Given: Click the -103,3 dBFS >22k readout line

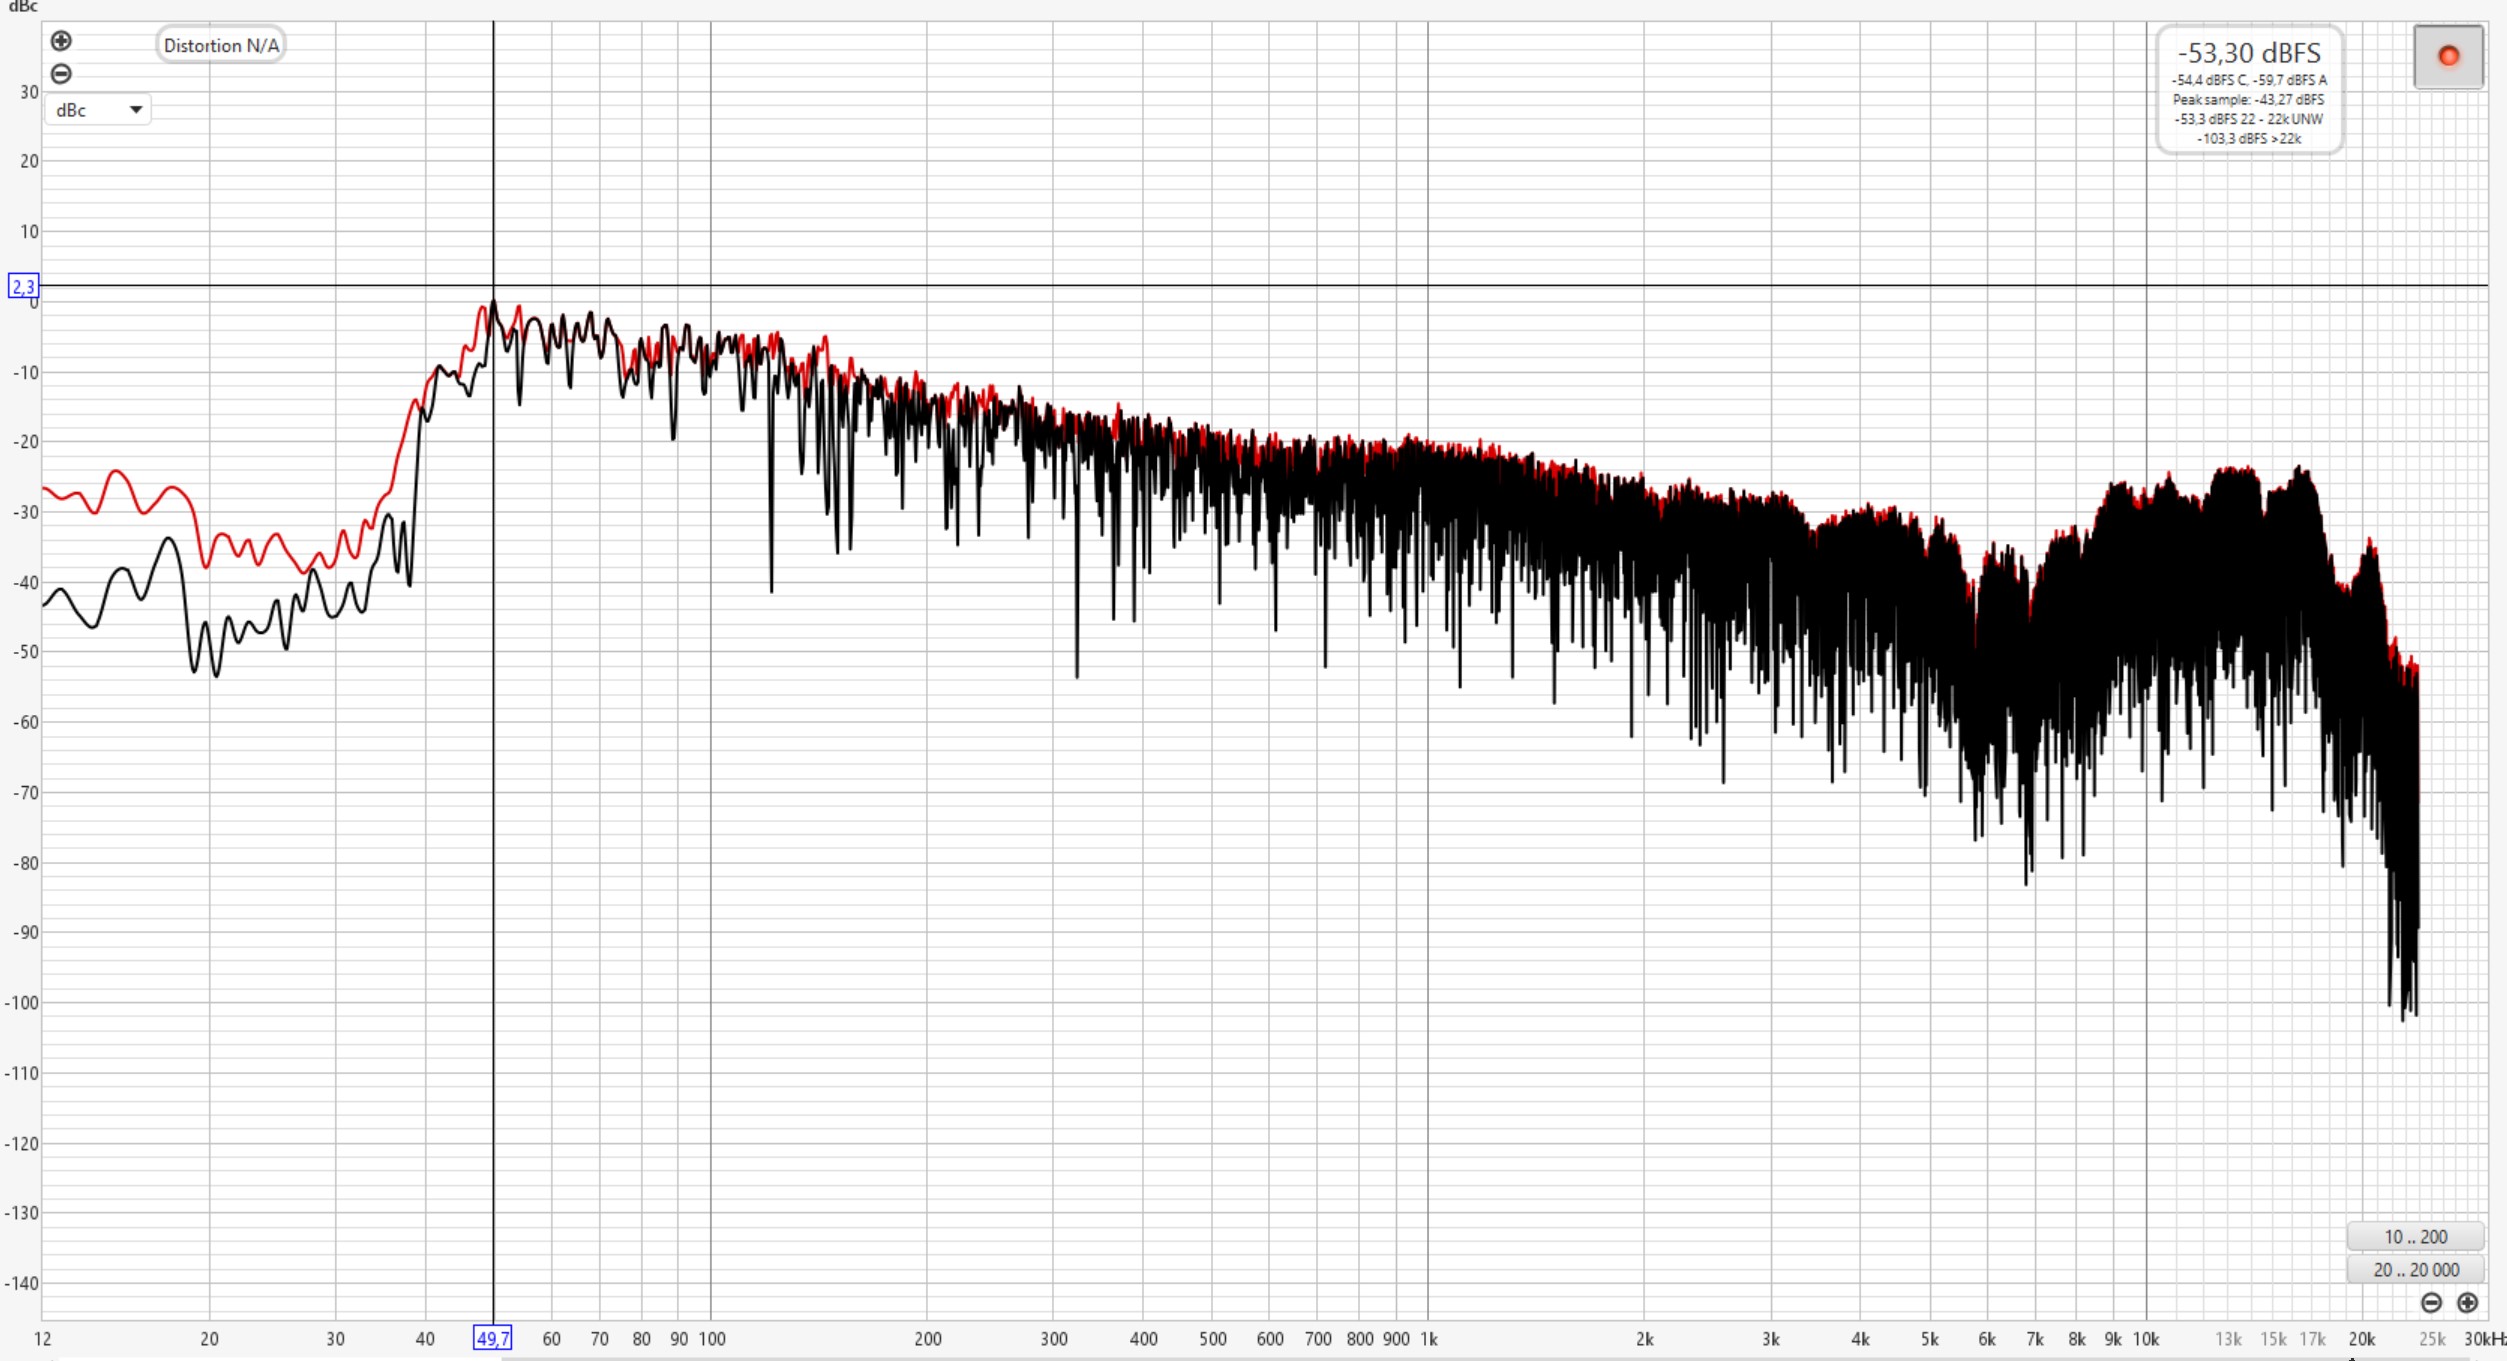Looking at the screenshot, I should click(2248, 139).
